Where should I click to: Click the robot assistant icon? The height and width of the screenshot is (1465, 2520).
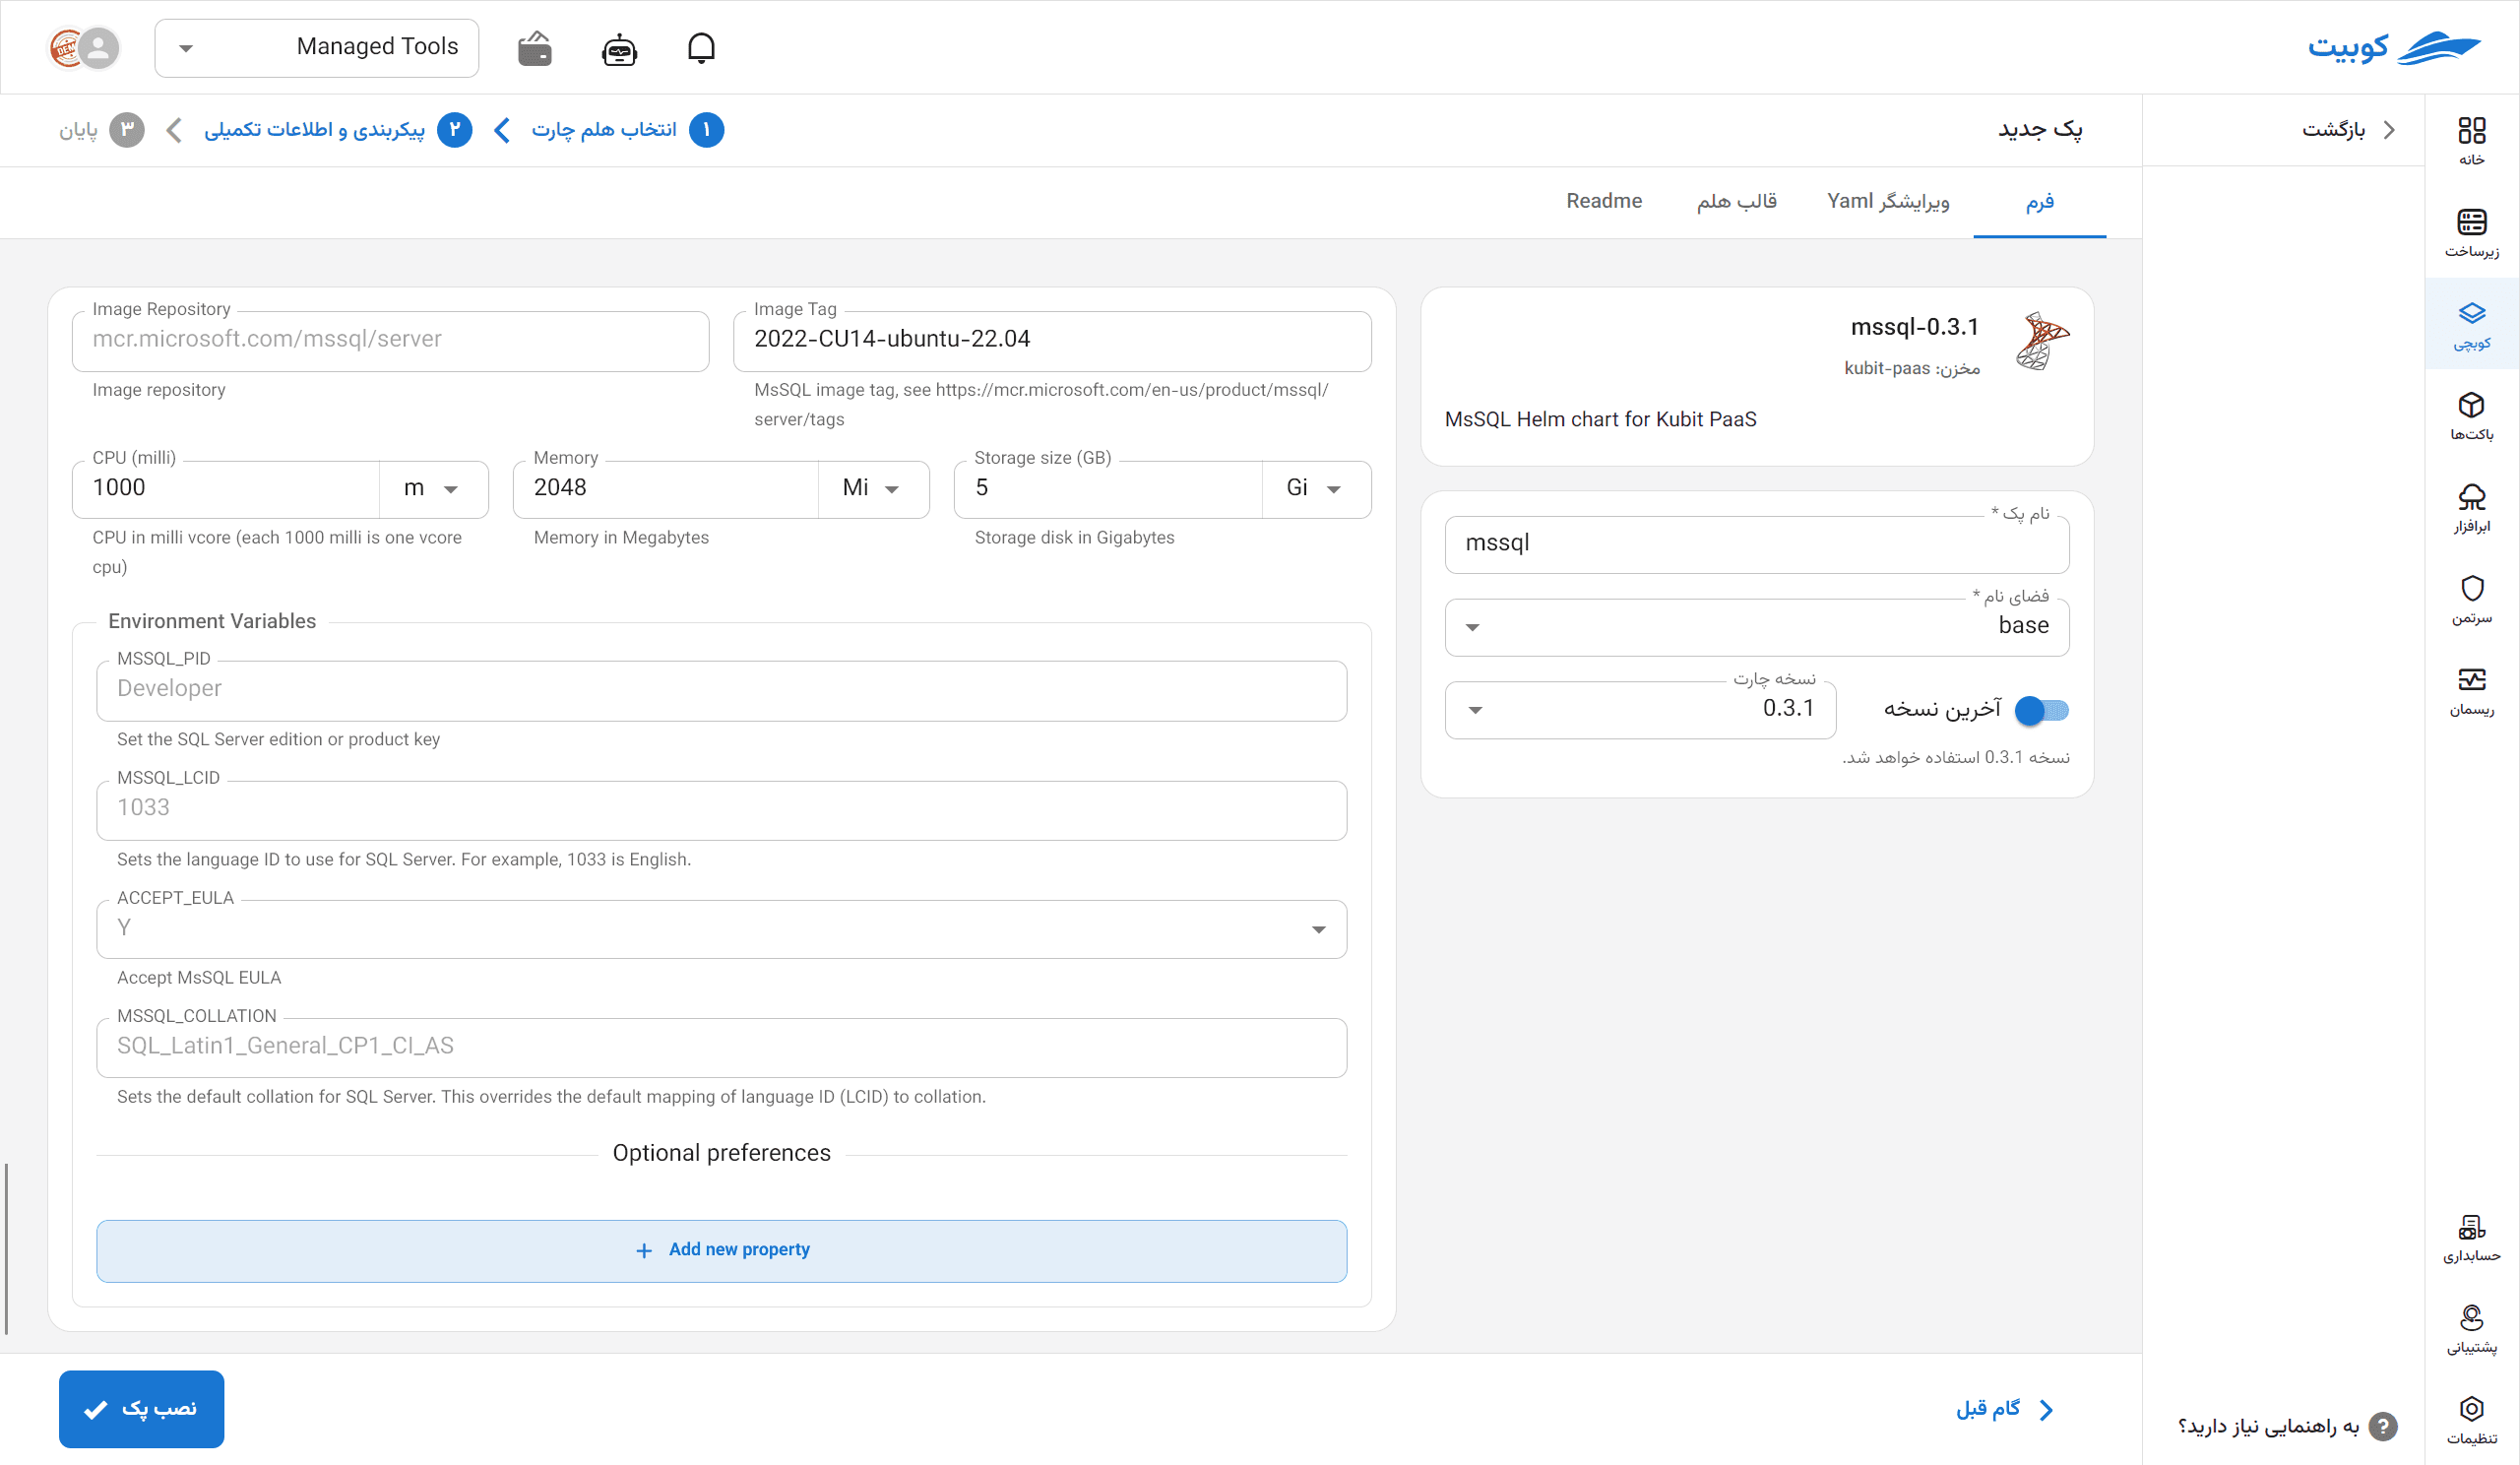click(x=619, y=48)
